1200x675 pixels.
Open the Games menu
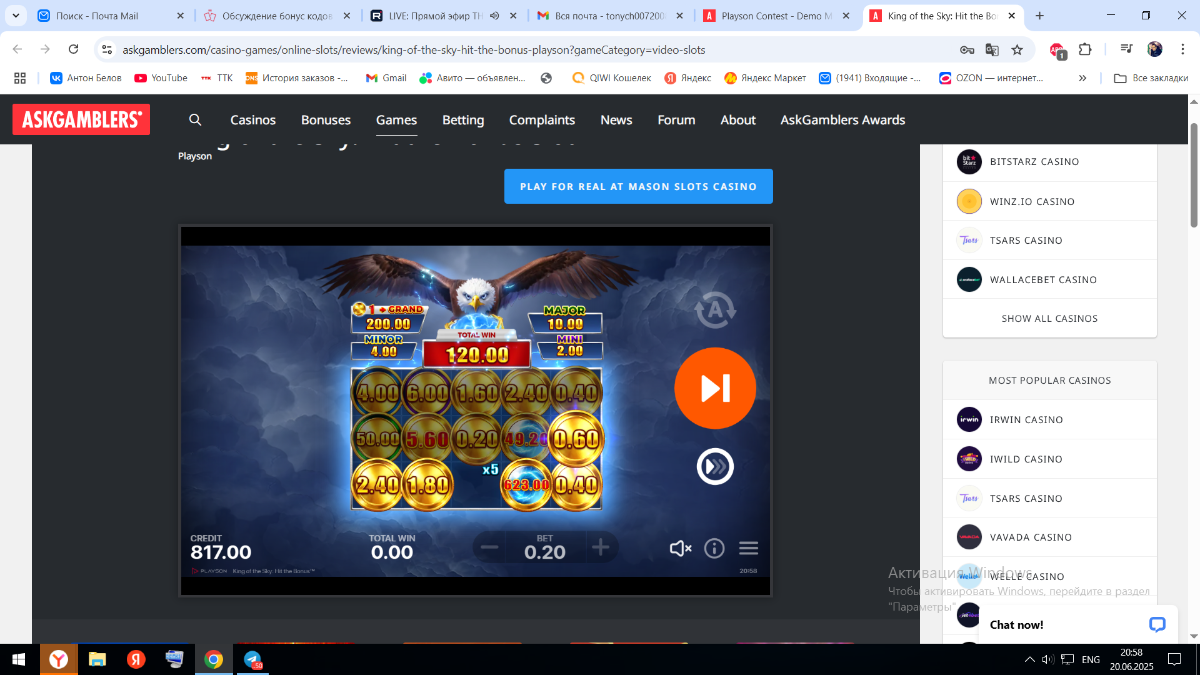[x=397, y=120]
